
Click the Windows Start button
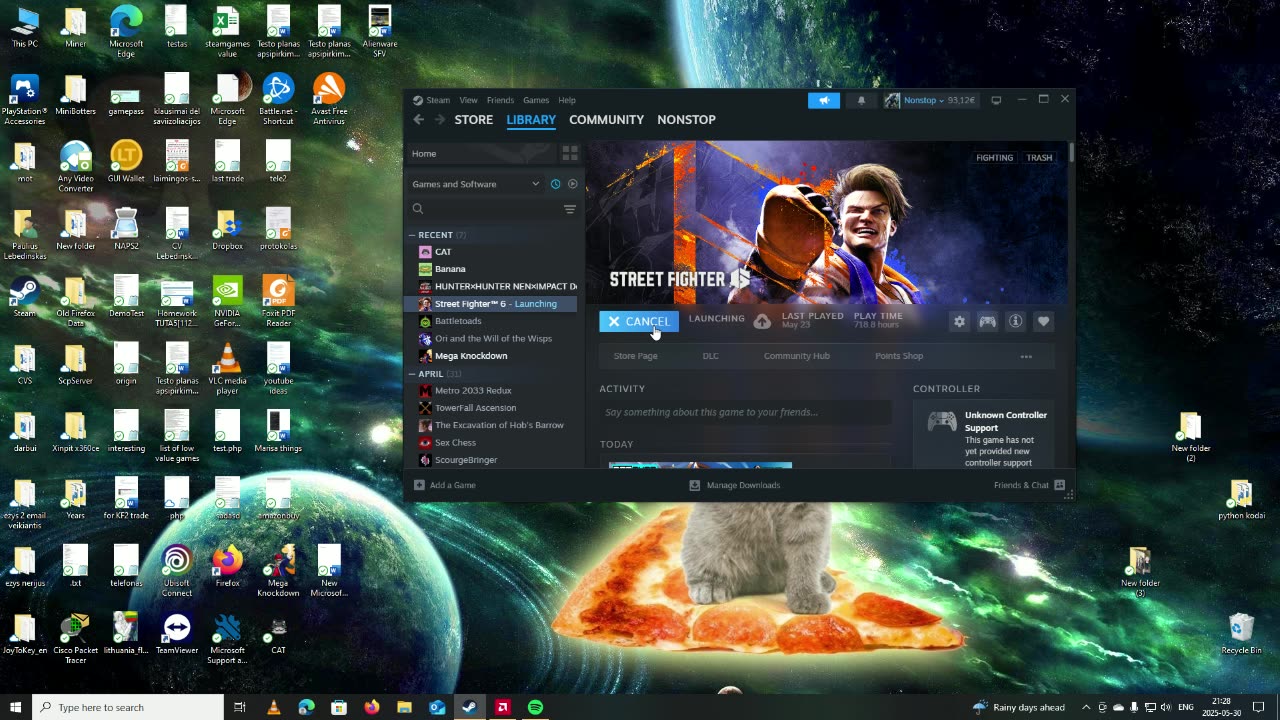16,707
